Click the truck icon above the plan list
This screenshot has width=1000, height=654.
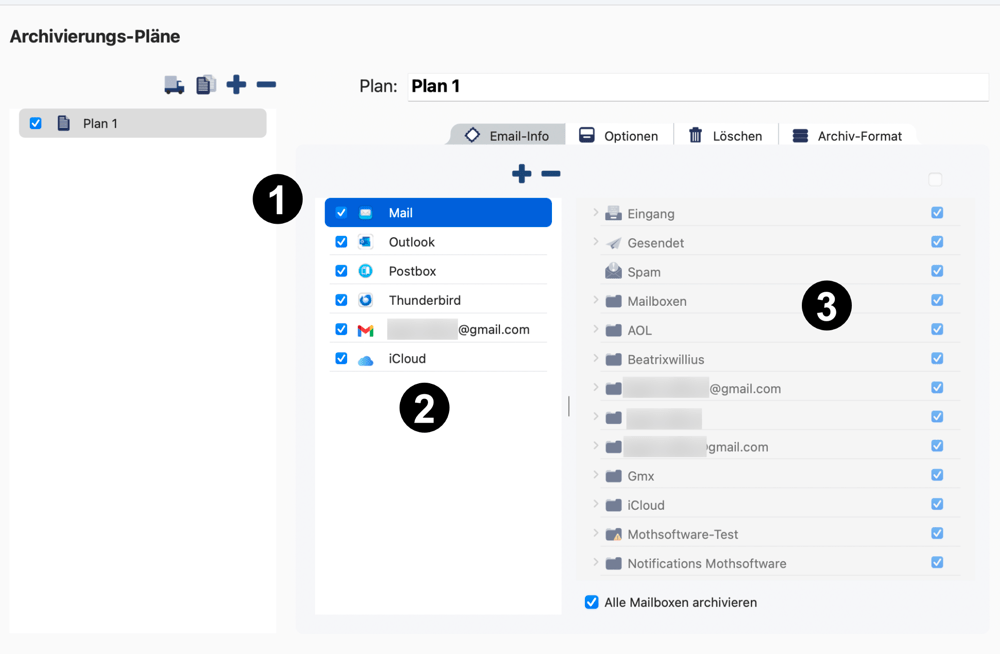coord(174,85)
